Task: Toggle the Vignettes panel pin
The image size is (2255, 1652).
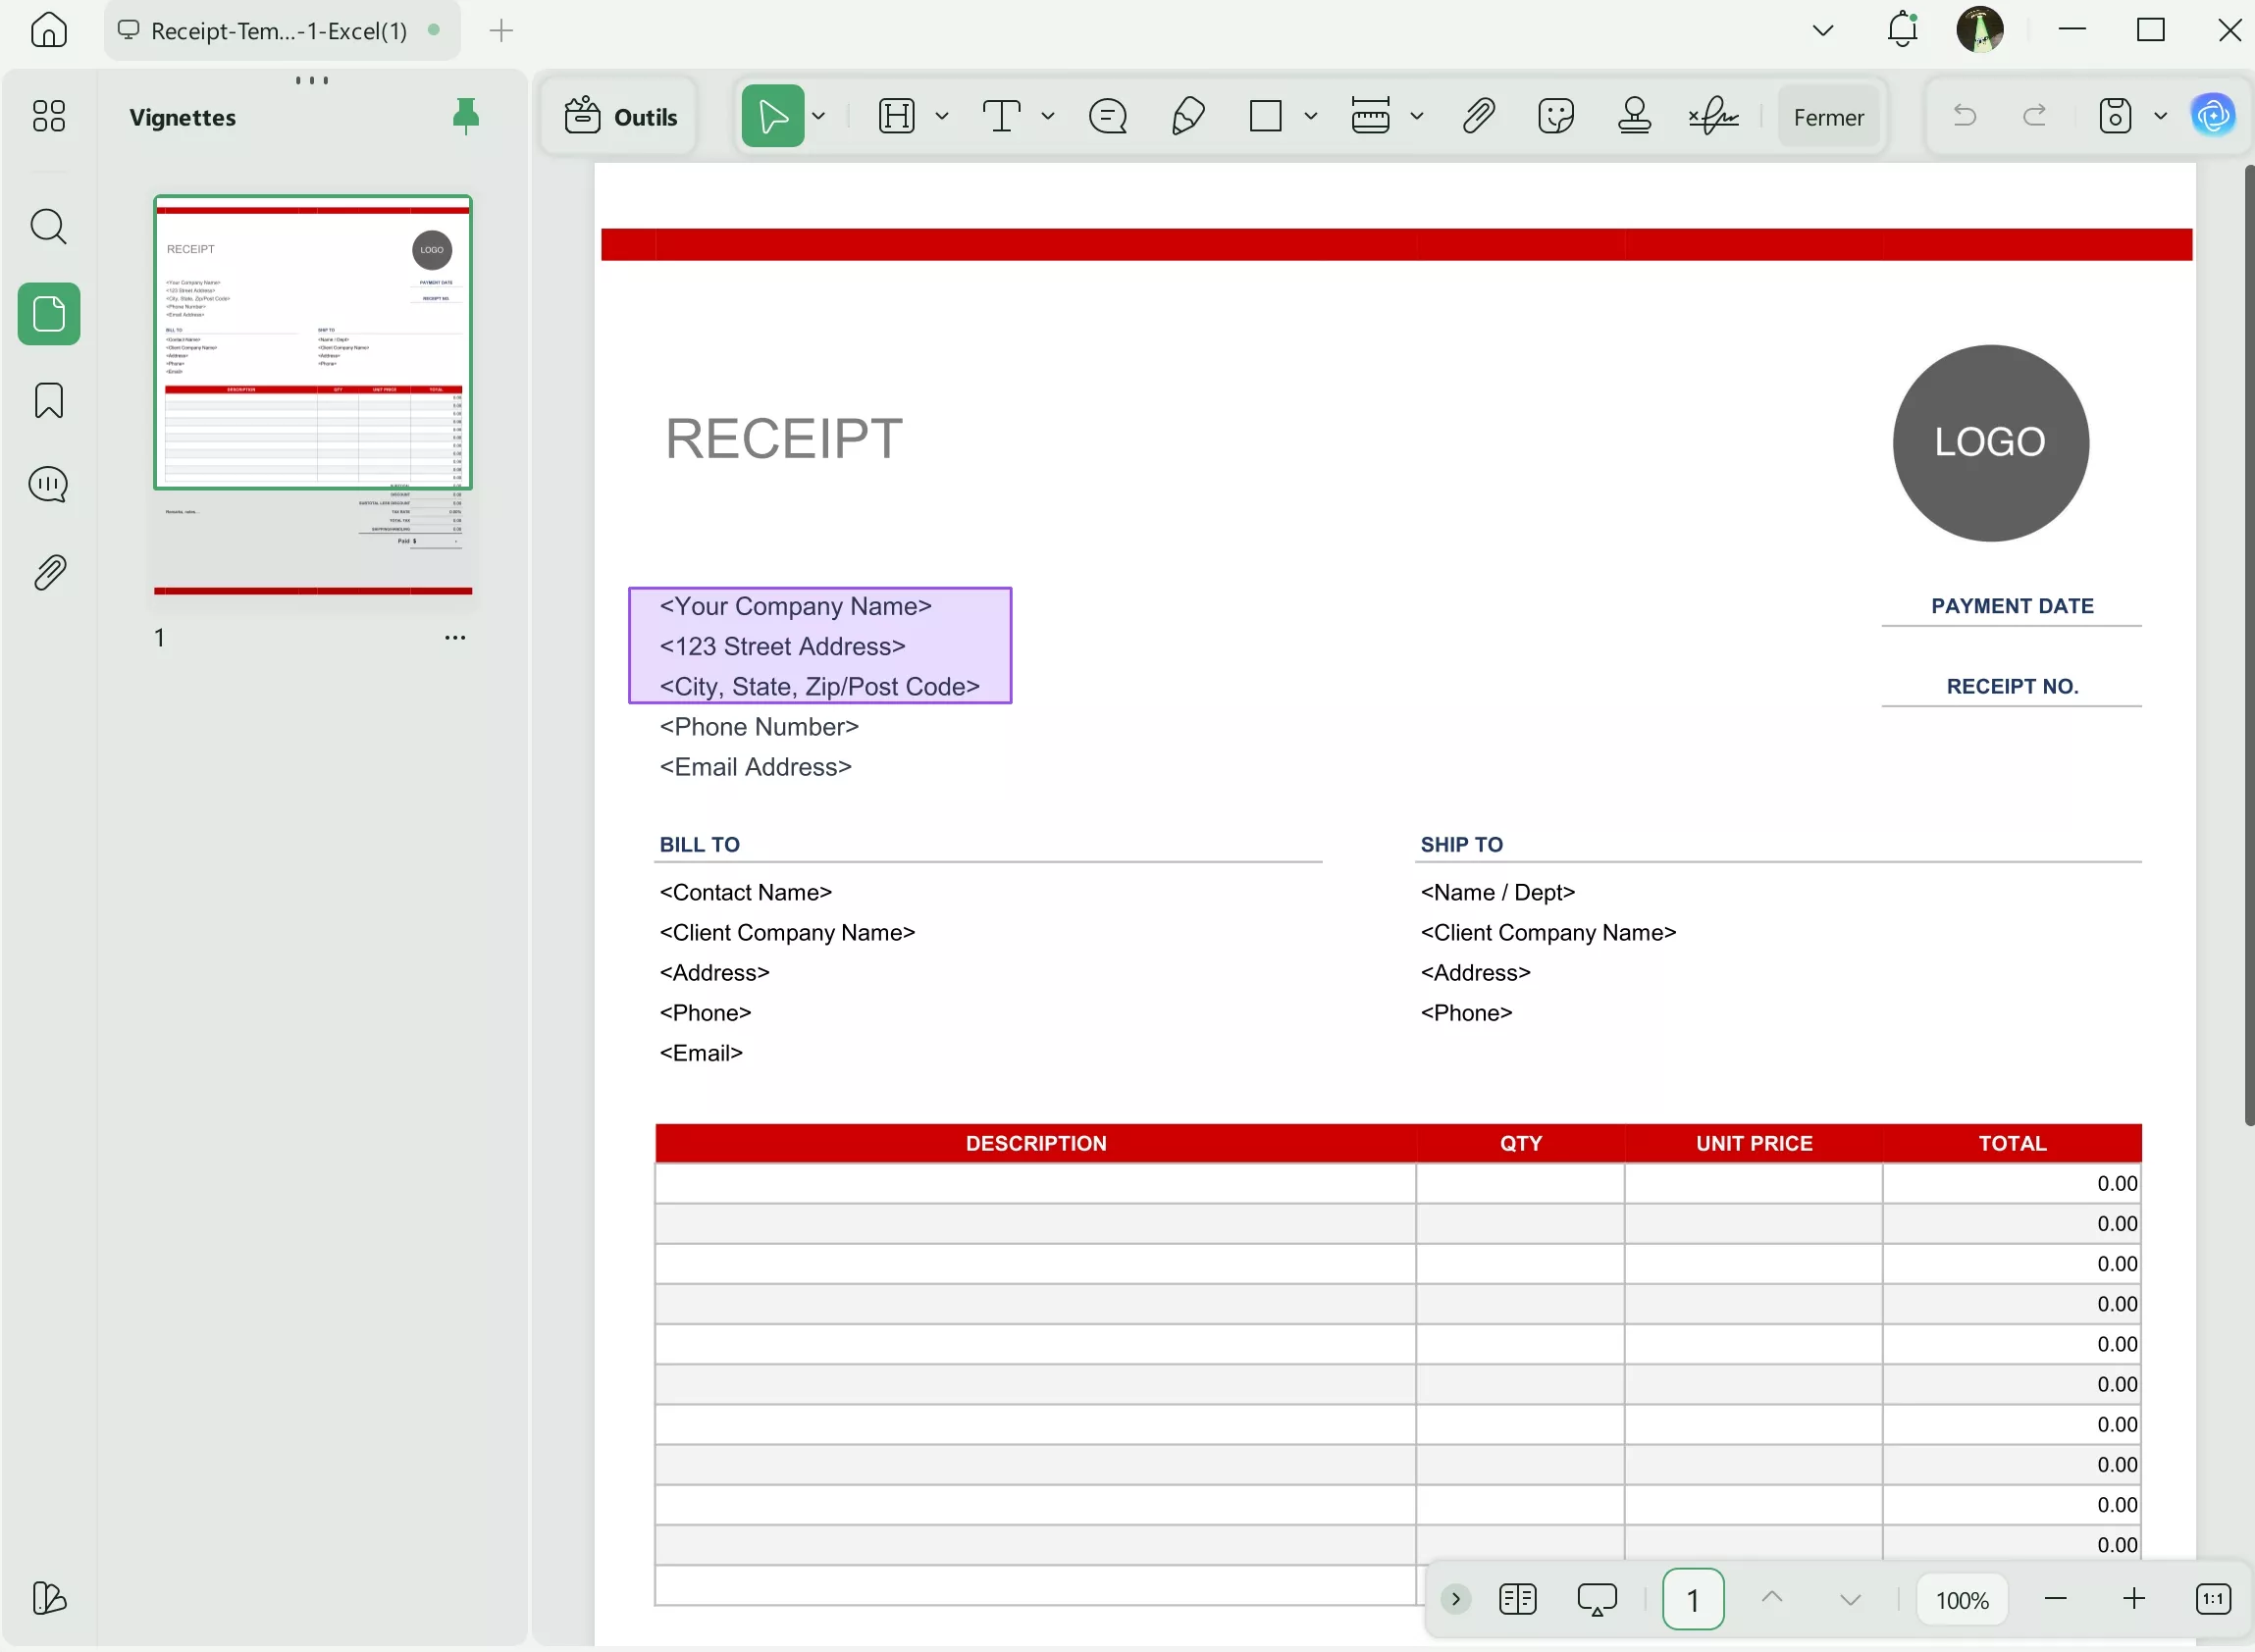Action: pyautogui.click(x=465, y=117)
